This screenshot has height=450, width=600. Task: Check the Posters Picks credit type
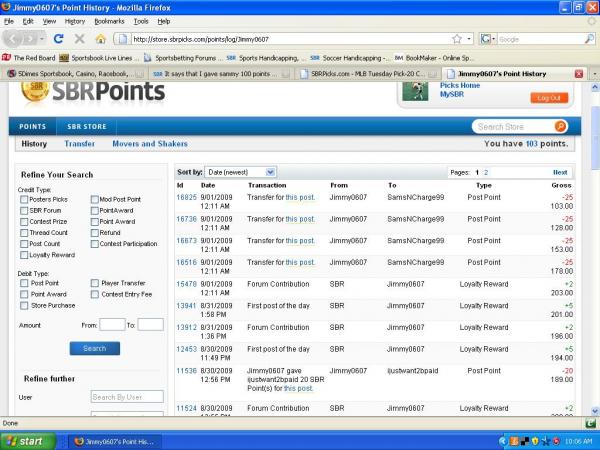[x=24, y=199]
